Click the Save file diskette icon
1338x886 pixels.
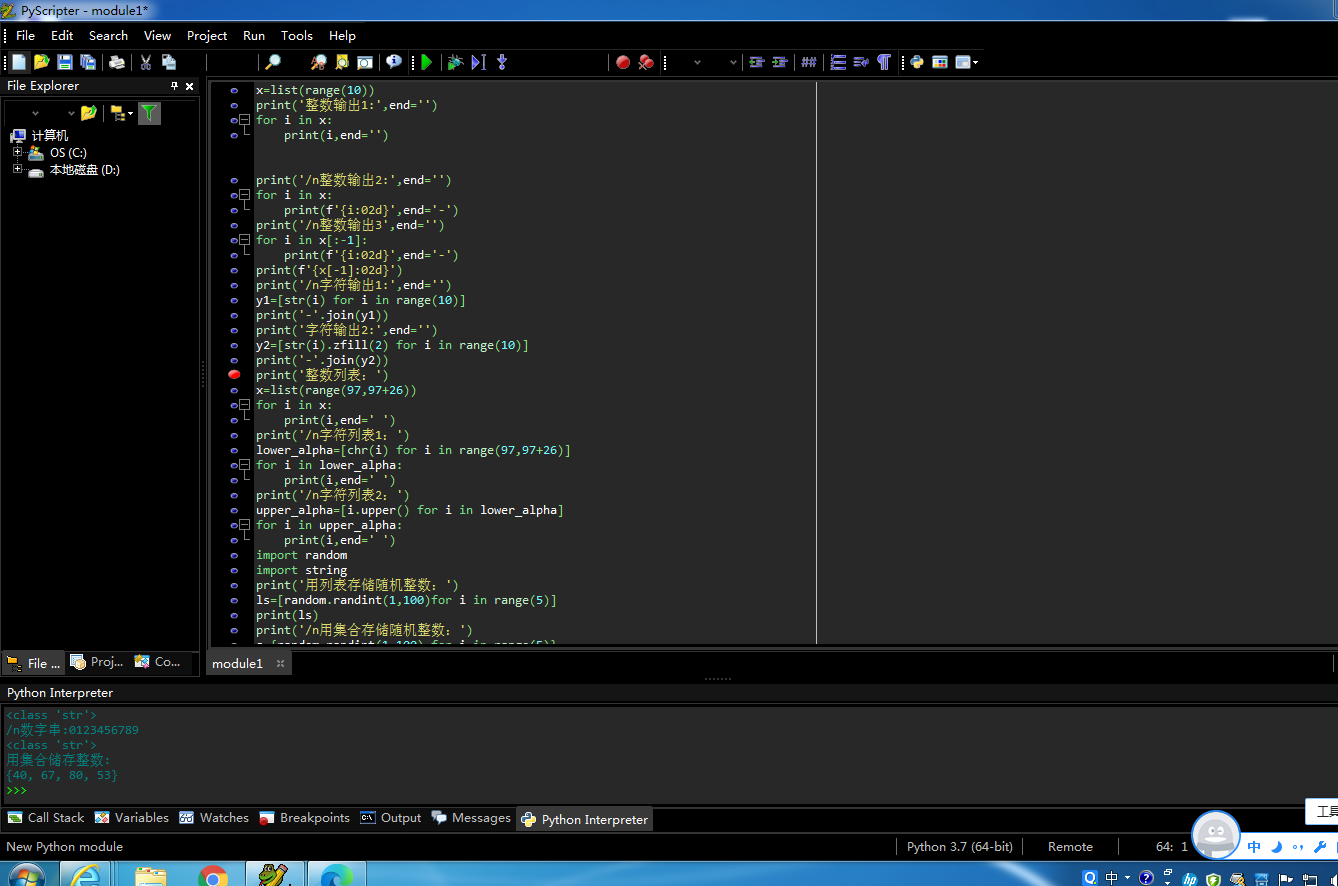(x=65, y=62)
